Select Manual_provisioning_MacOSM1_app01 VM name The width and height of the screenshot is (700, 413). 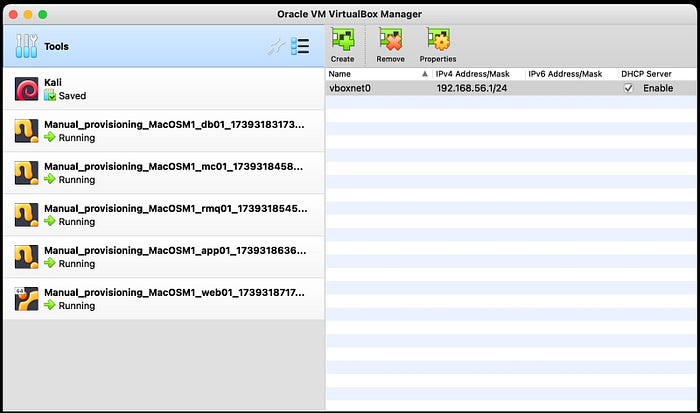click(x=175, y=250)
